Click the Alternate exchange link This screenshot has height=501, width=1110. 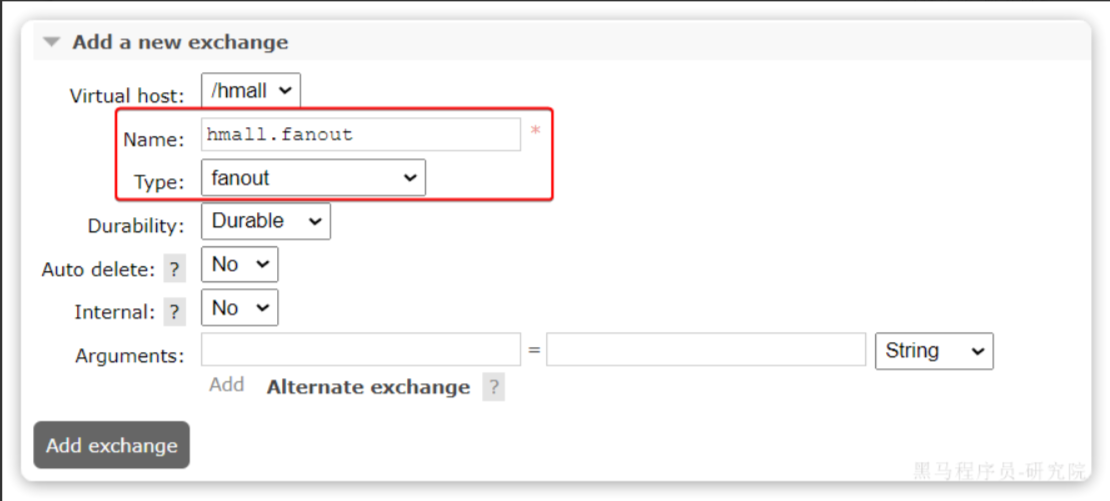tap(368, 388)
